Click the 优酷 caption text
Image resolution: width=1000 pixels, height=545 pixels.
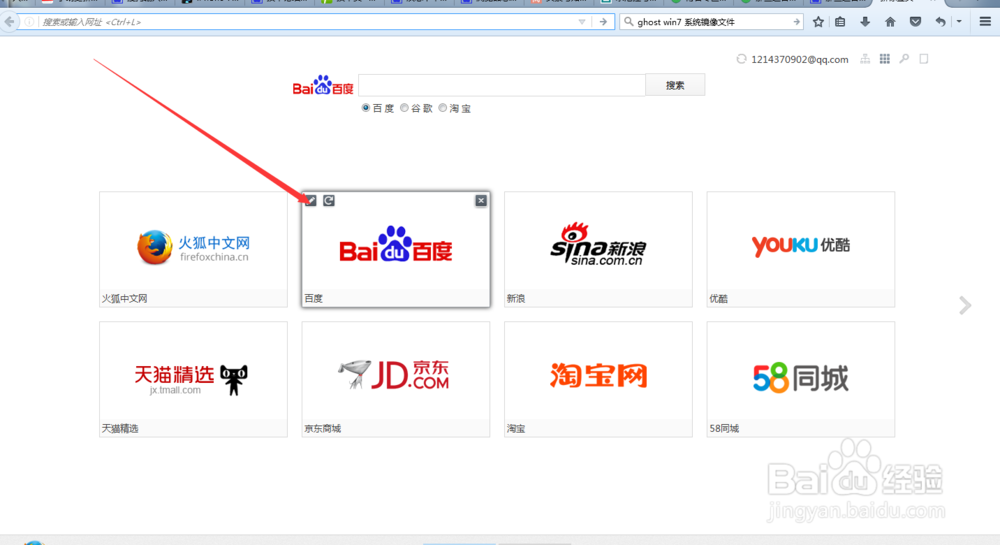[719, 298]
